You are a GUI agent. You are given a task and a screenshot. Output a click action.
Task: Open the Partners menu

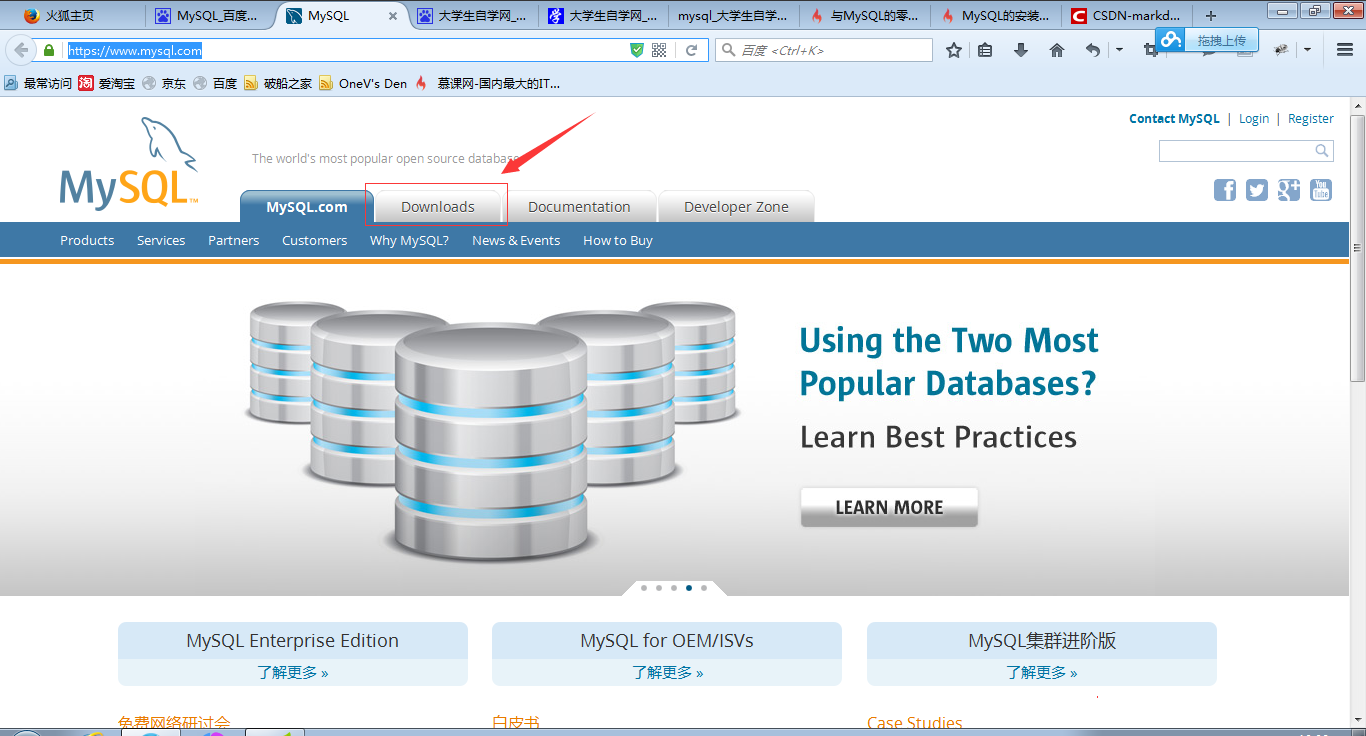[233, 240]
